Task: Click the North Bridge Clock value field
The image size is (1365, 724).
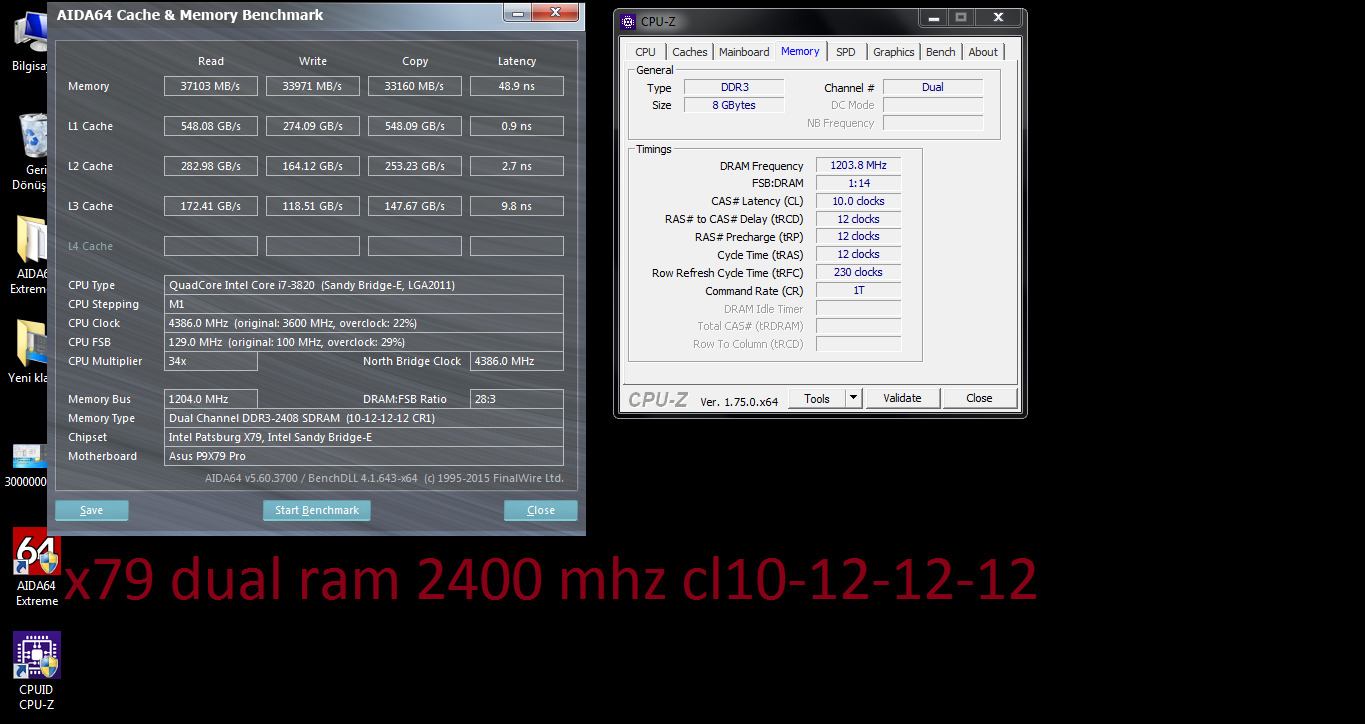Action: pos(517,361)
